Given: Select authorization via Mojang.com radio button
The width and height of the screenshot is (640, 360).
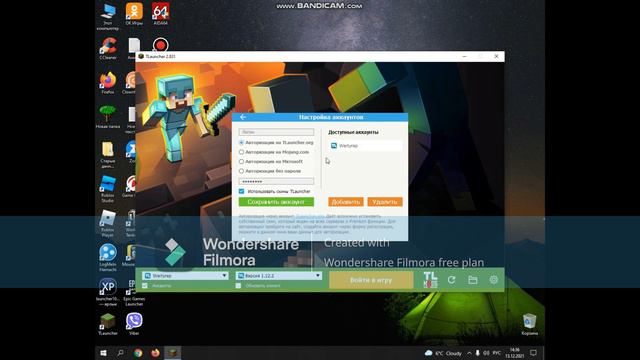Looking at the screenshot, I should tap(241, 152).
